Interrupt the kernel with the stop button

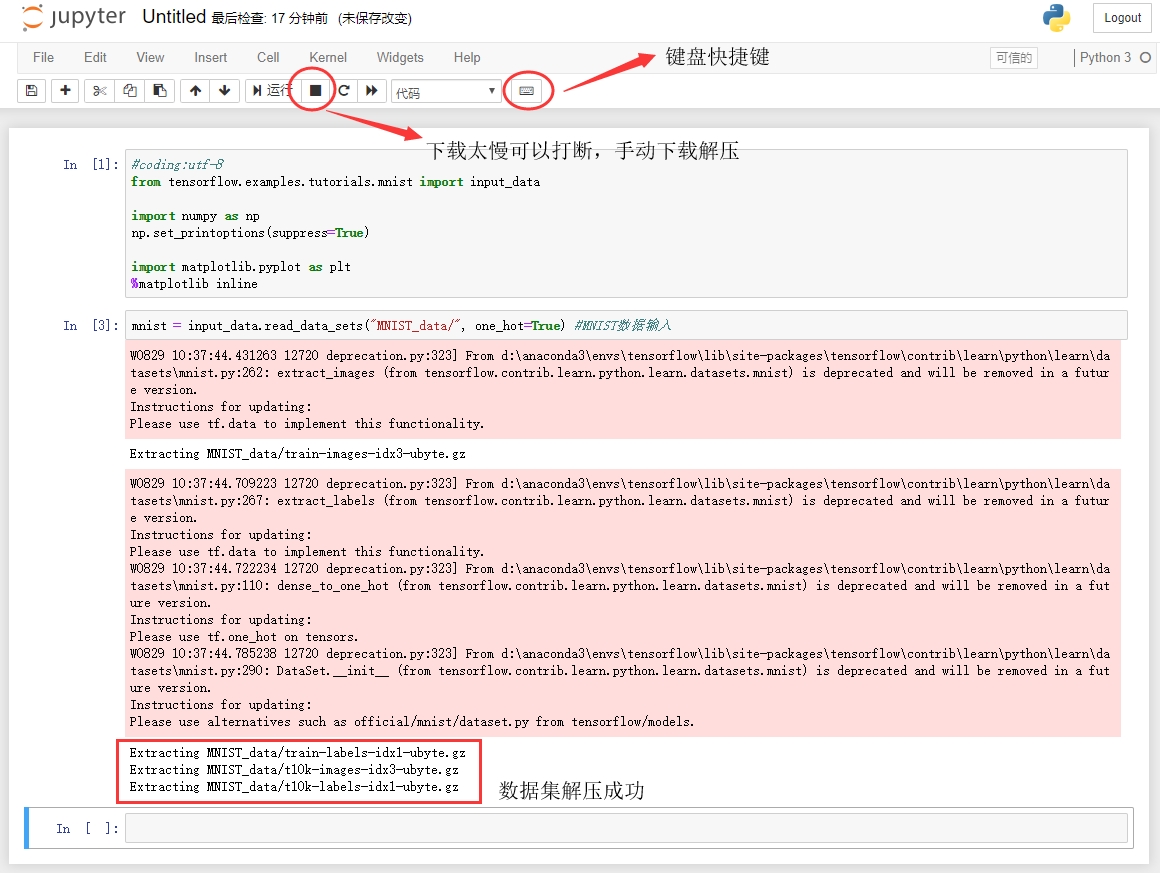[315, 91]
